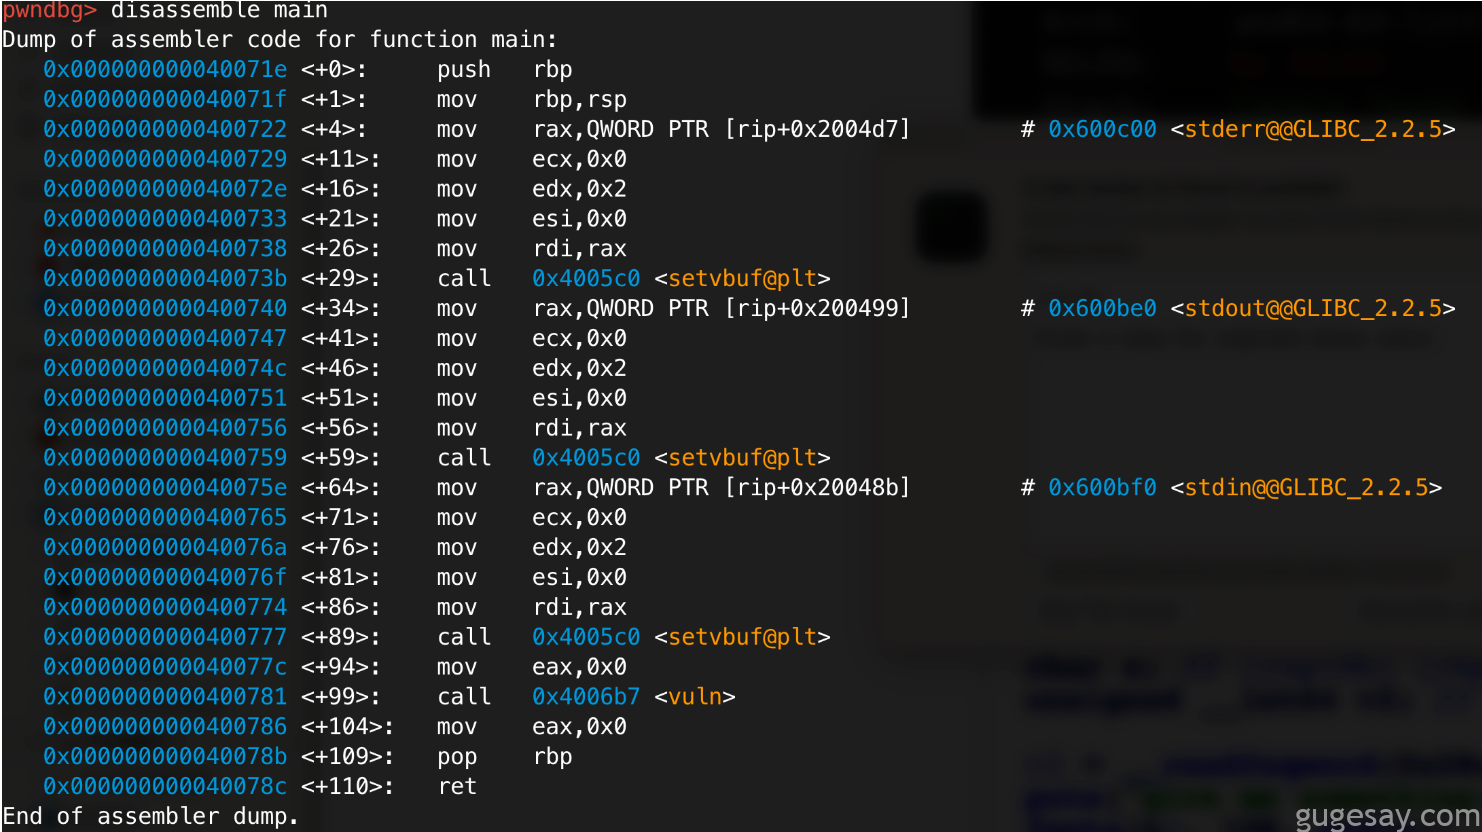Screen dimensions: 1482x832
Task: Click the setvbuf@plt call at main+59
Action: coord(742,458)
